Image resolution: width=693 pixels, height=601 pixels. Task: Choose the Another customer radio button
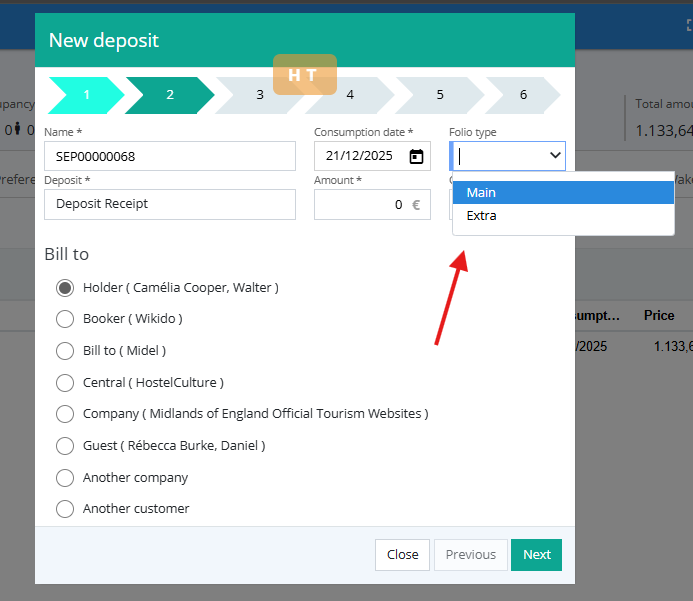[x=65, y=509]
